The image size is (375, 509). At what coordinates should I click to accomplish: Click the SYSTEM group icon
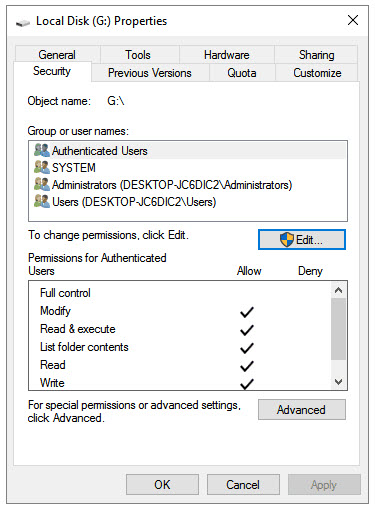pyautogui.click(x=42, y=167)
